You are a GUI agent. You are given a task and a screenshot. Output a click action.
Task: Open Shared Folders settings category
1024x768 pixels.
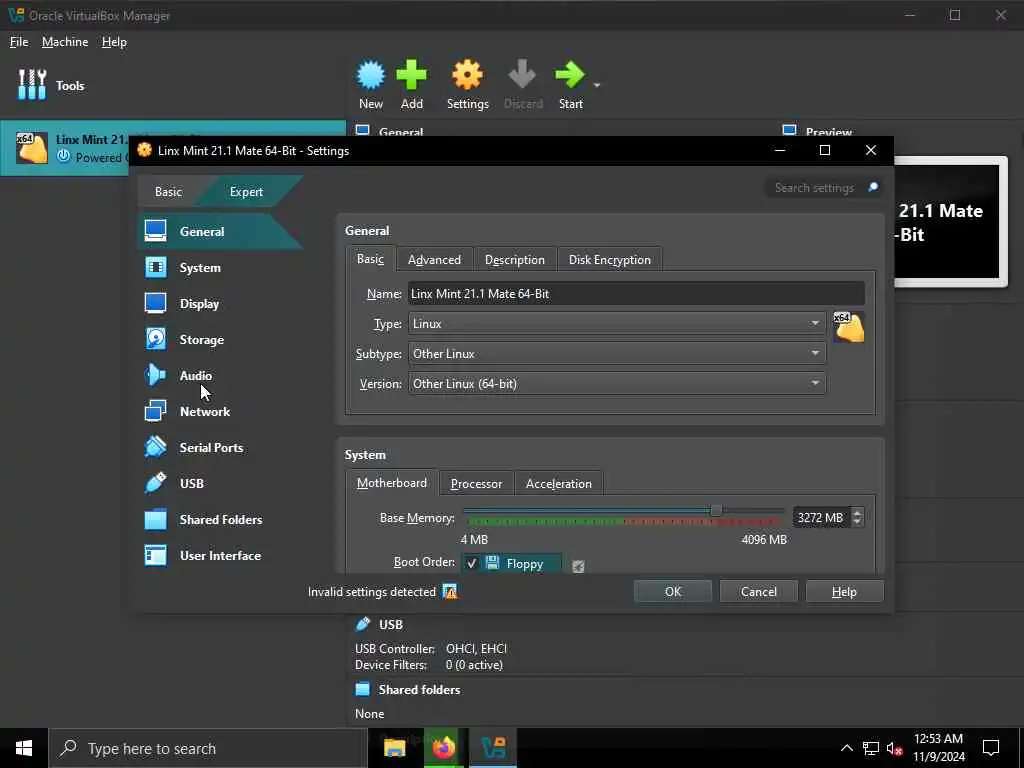point(219,519)
